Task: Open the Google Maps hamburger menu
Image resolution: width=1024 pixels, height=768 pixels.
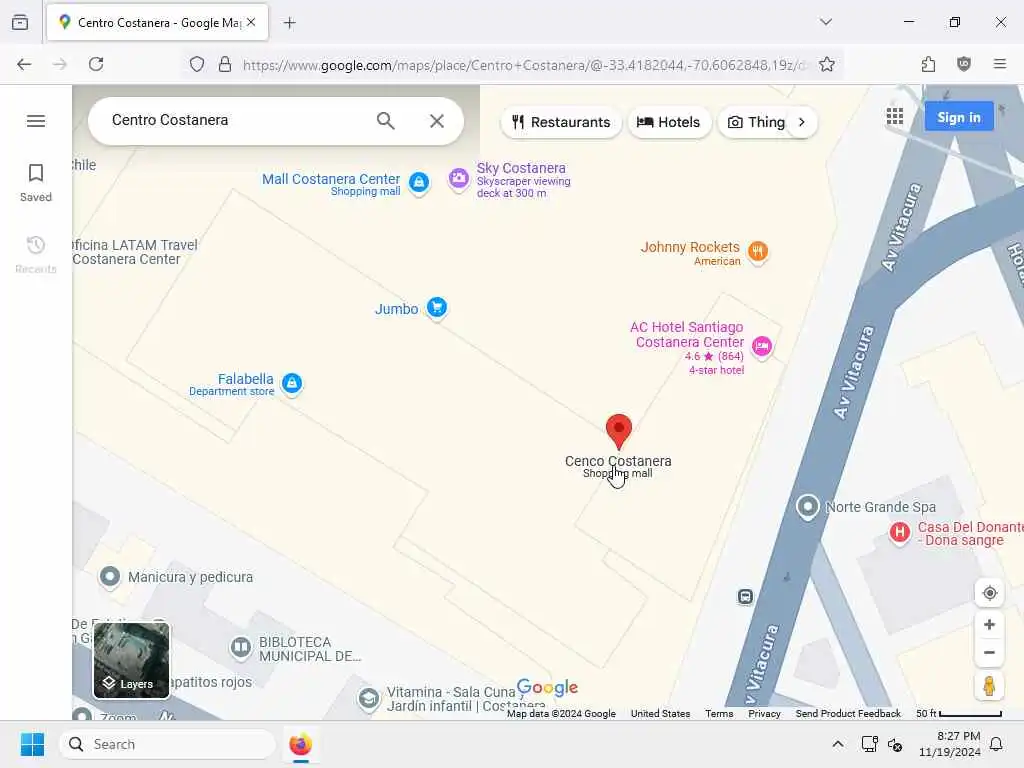Action: [36, 121]
